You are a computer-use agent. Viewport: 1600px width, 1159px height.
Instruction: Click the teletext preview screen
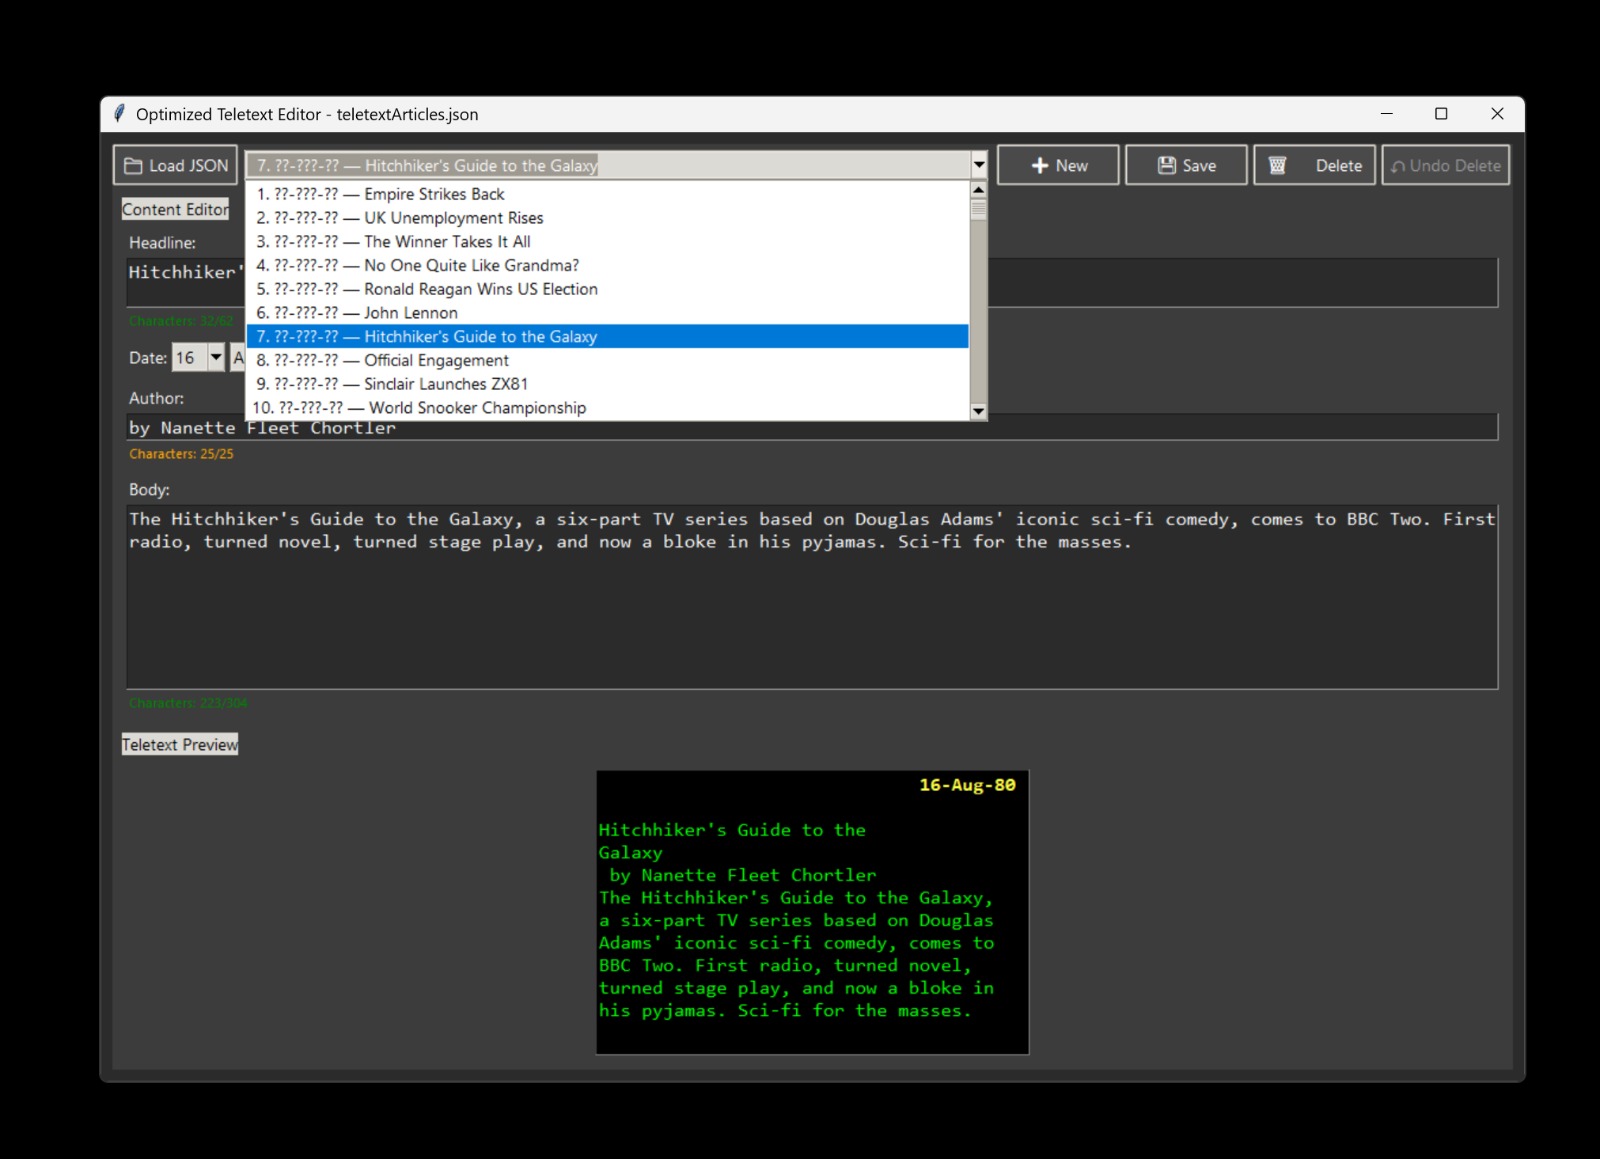[812, 912]
